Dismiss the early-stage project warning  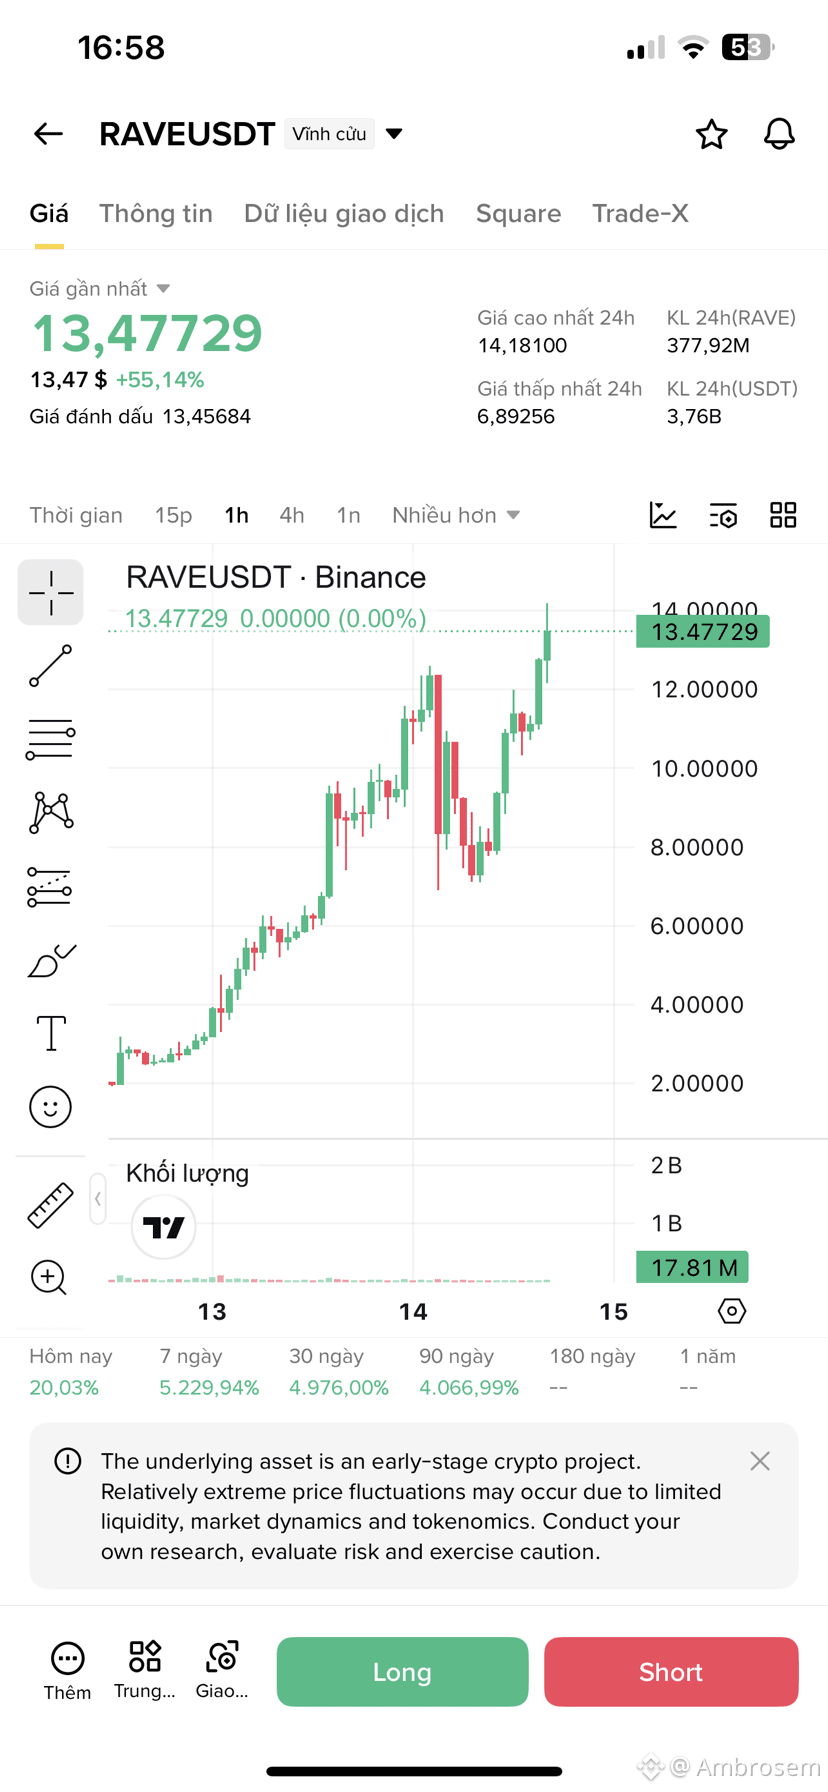[760, 1461]
